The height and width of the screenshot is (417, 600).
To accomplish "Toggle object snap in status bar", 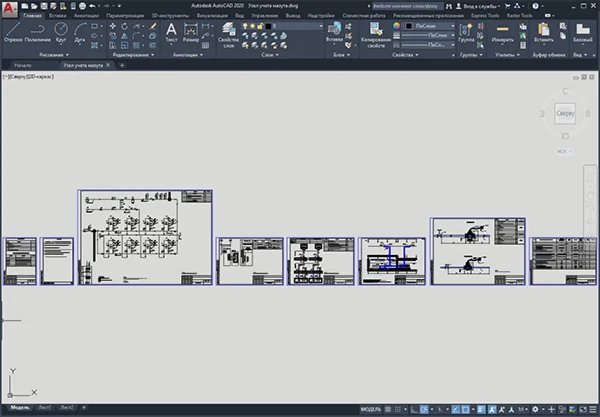I will click(x=465, y=409).
